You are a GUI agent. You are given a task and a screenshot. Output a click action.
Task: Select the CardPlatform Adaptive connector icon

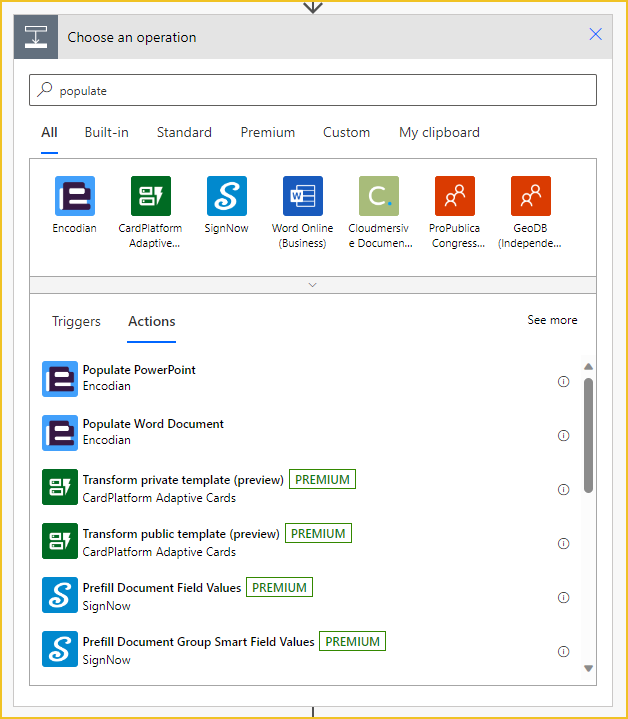tap(151, 196)
